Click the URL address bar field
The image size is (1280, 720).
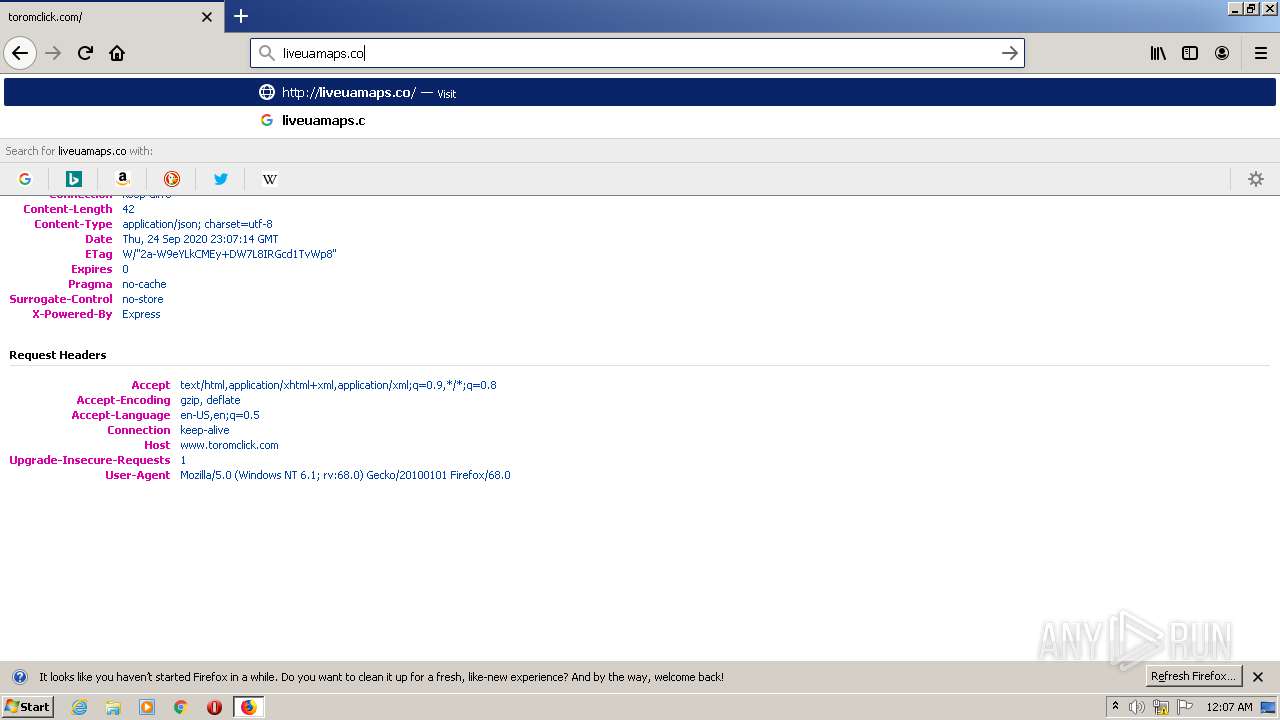tap(637, 53)
